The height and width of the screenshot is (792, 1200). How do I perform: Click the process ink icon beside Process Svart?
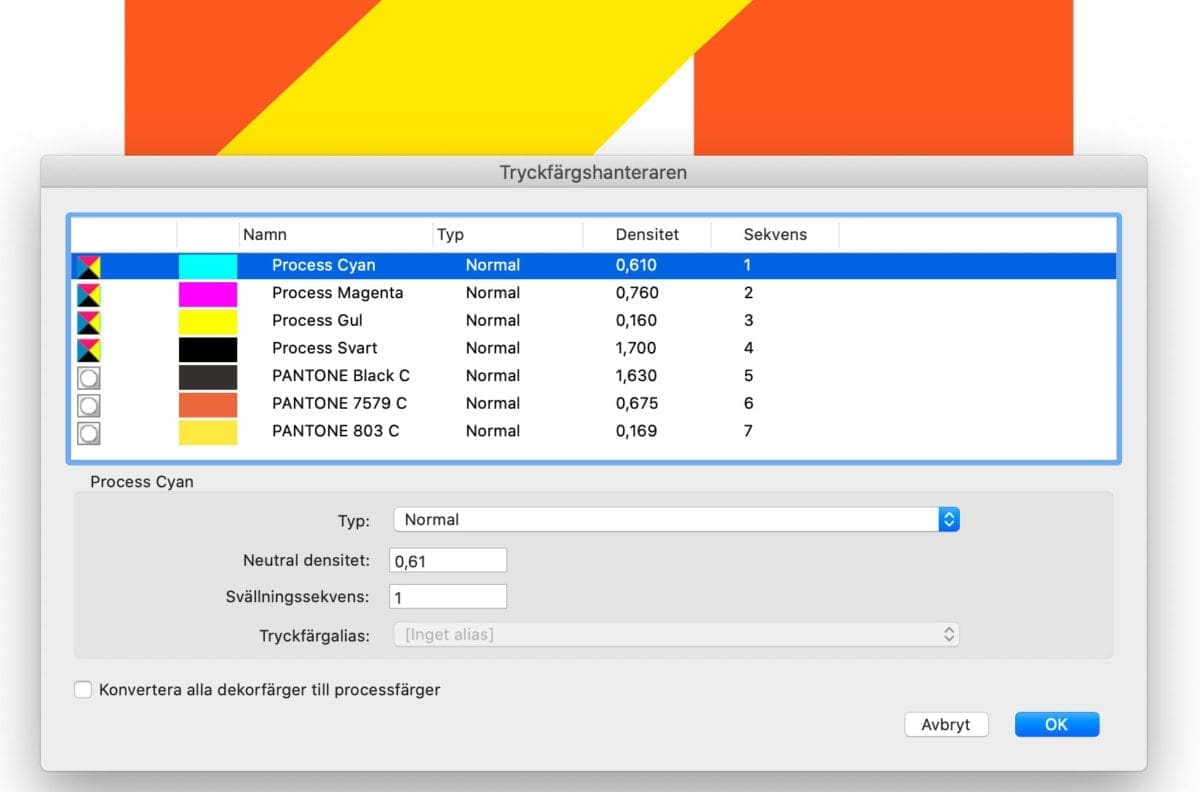click(x=89, y=349)
